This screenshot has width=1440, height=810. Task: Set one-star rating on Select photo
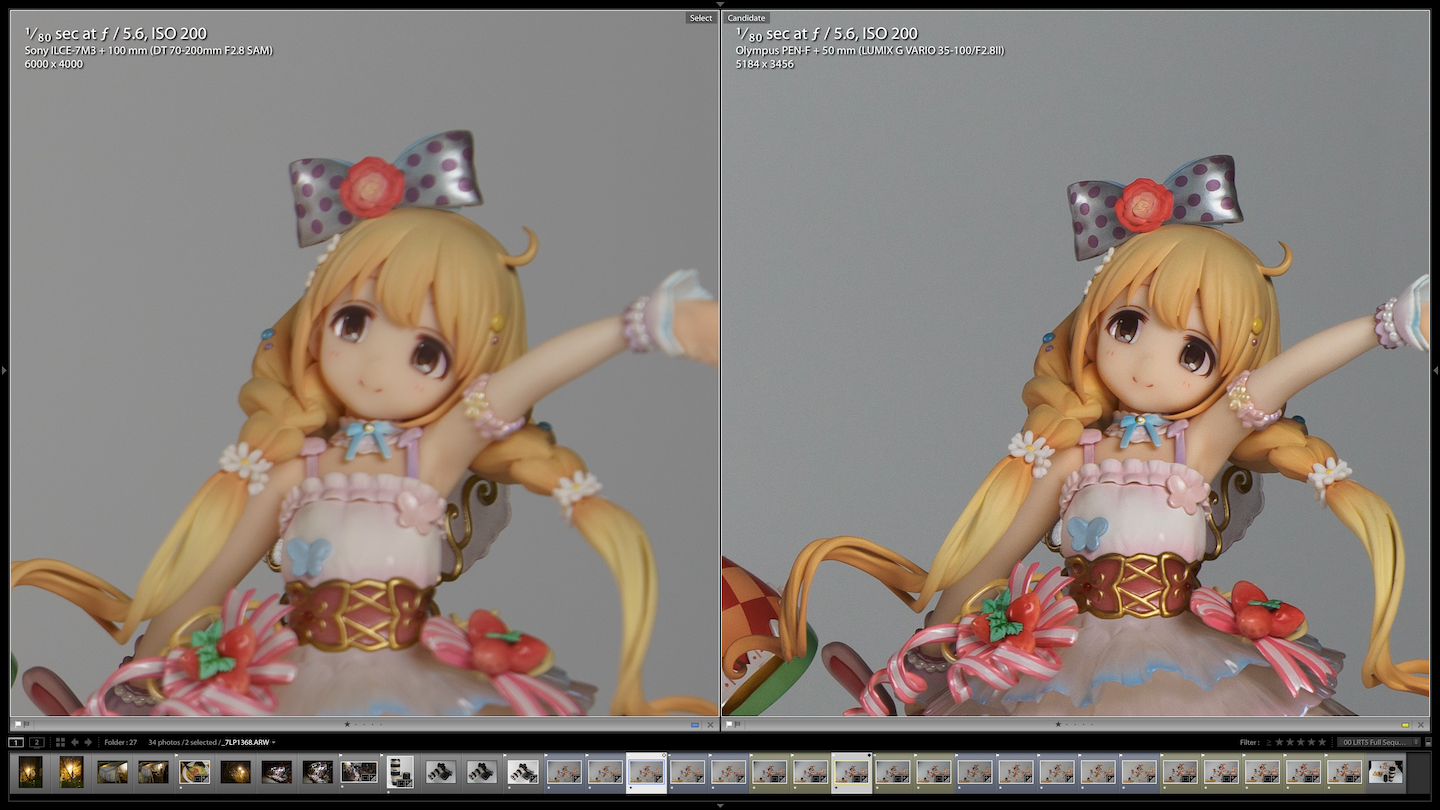tap(347, 724)
